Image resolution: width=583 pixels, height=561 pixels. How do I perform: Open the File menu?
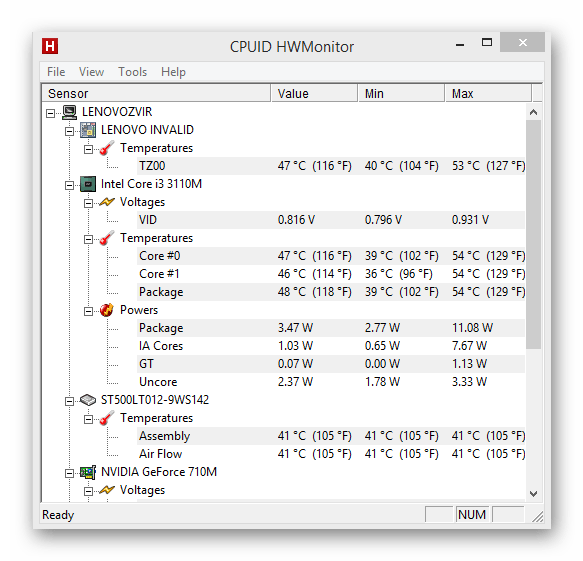[56, 72]
